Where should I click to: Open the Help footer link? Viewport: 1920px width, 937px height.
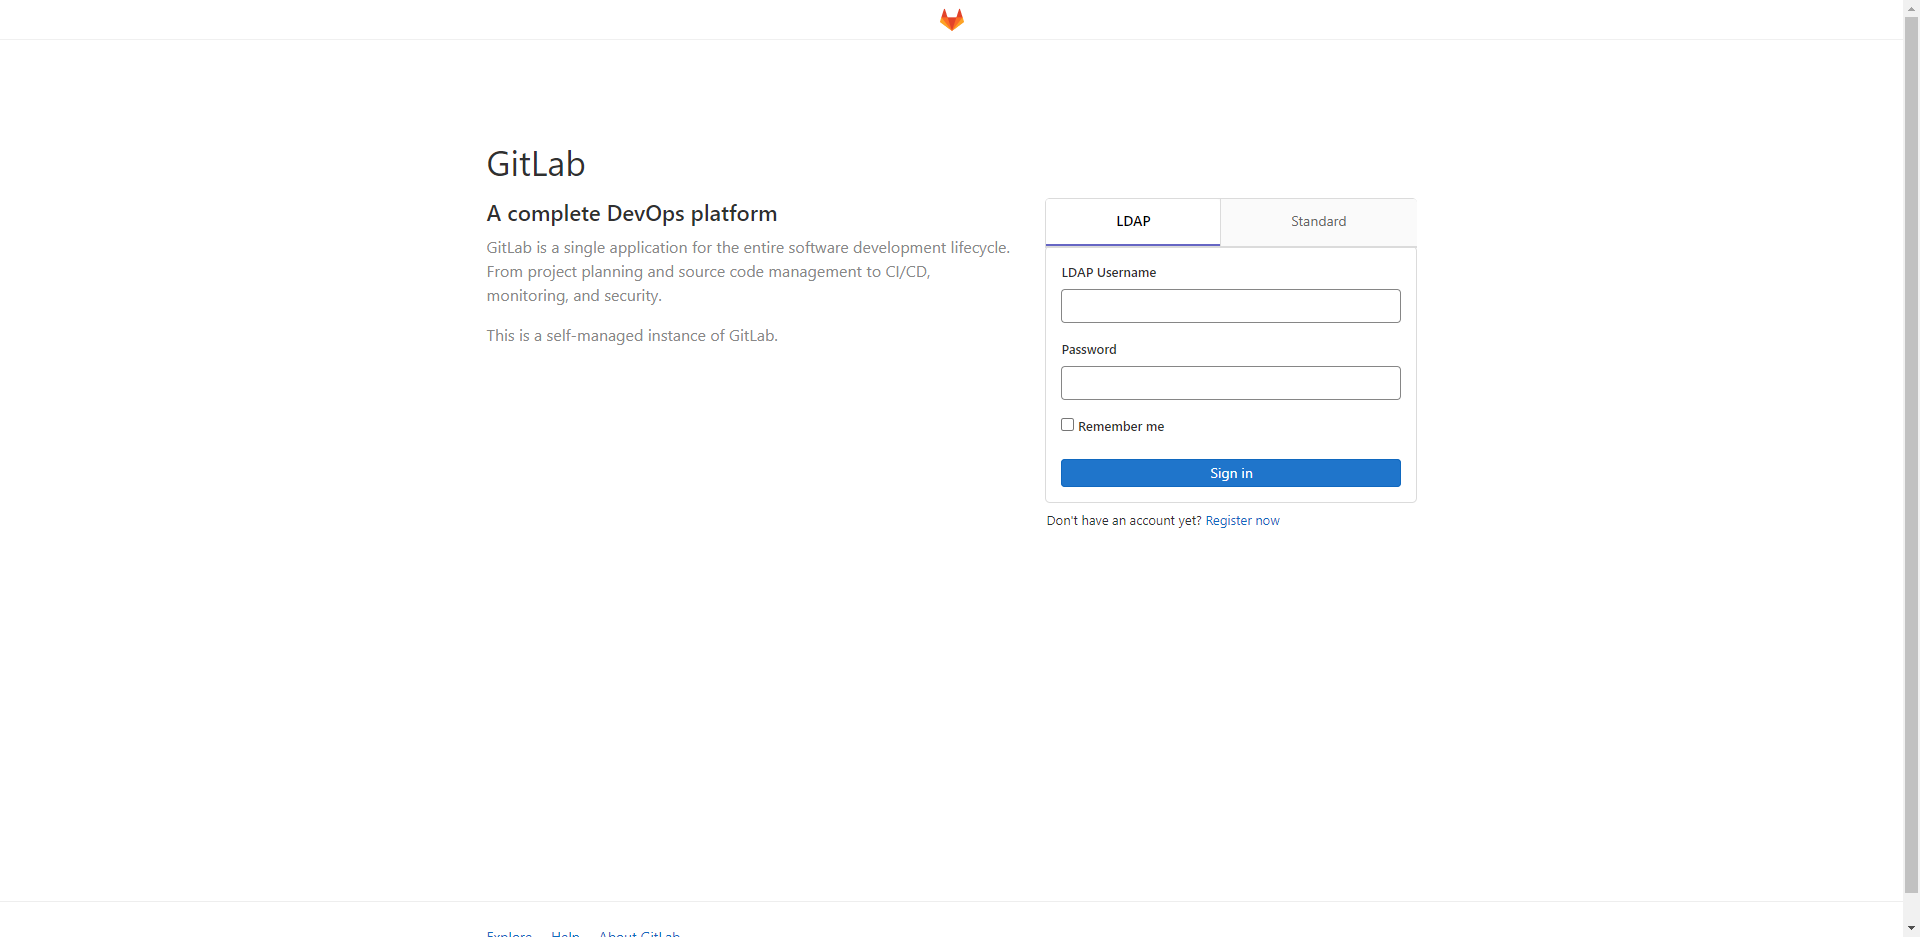(x=565, y=933)
